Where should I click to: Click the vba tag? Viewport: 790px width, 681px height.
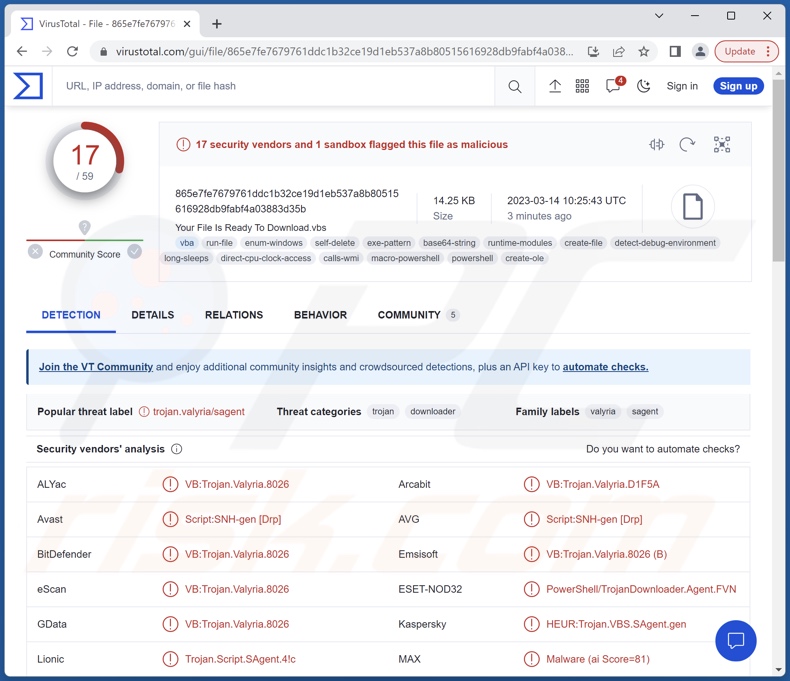point(187,243)
